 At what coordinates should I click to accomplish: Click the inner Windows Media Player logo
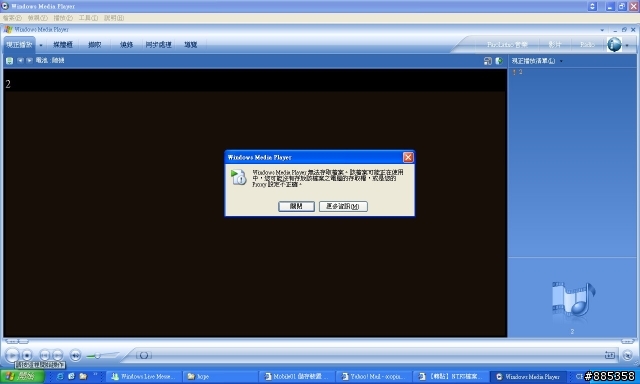click(8, 29)
